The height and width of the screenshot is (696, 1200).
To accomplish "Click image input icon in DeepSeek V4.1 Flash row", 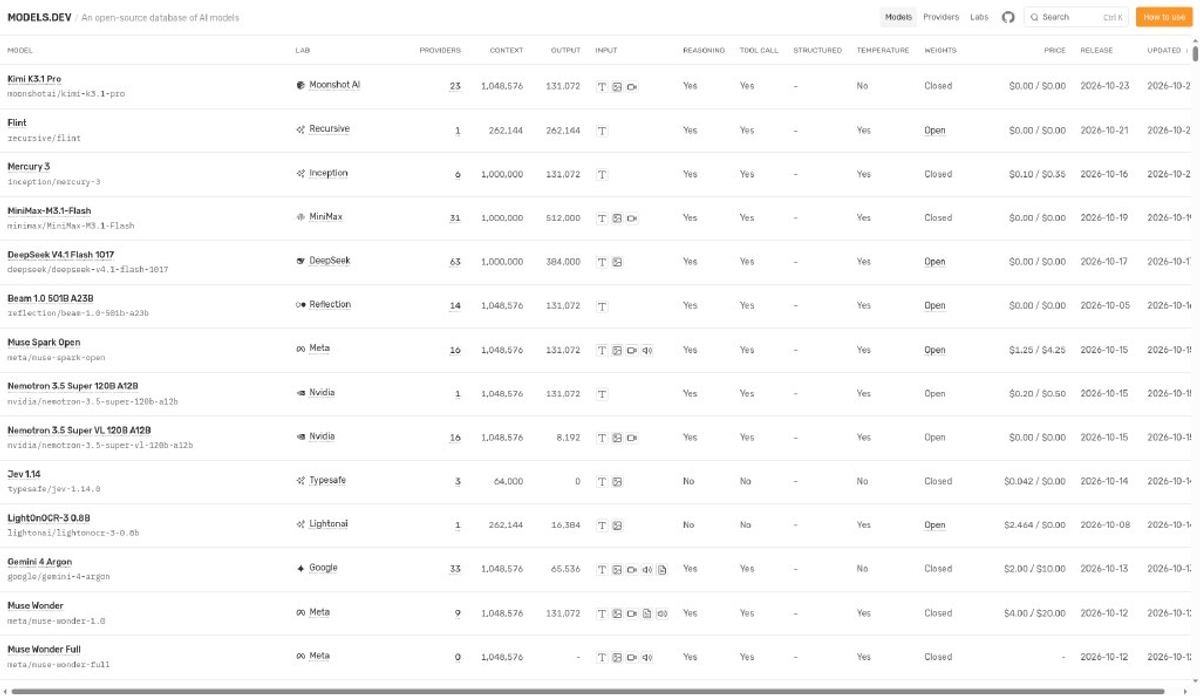I will pos(617,262).
